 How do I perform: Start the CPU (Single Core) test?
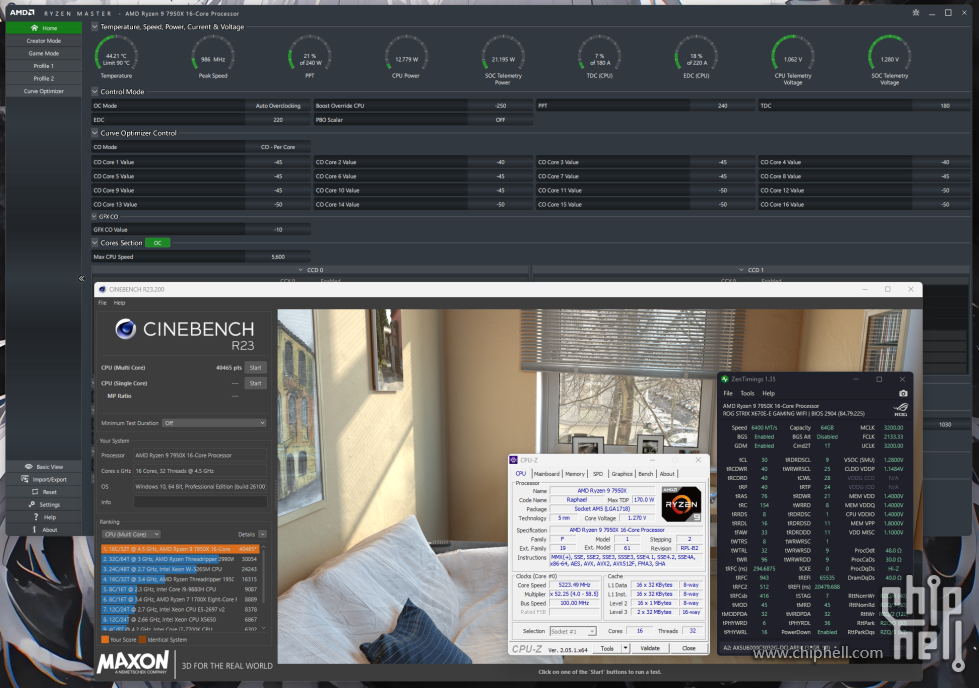coord(255,383)
